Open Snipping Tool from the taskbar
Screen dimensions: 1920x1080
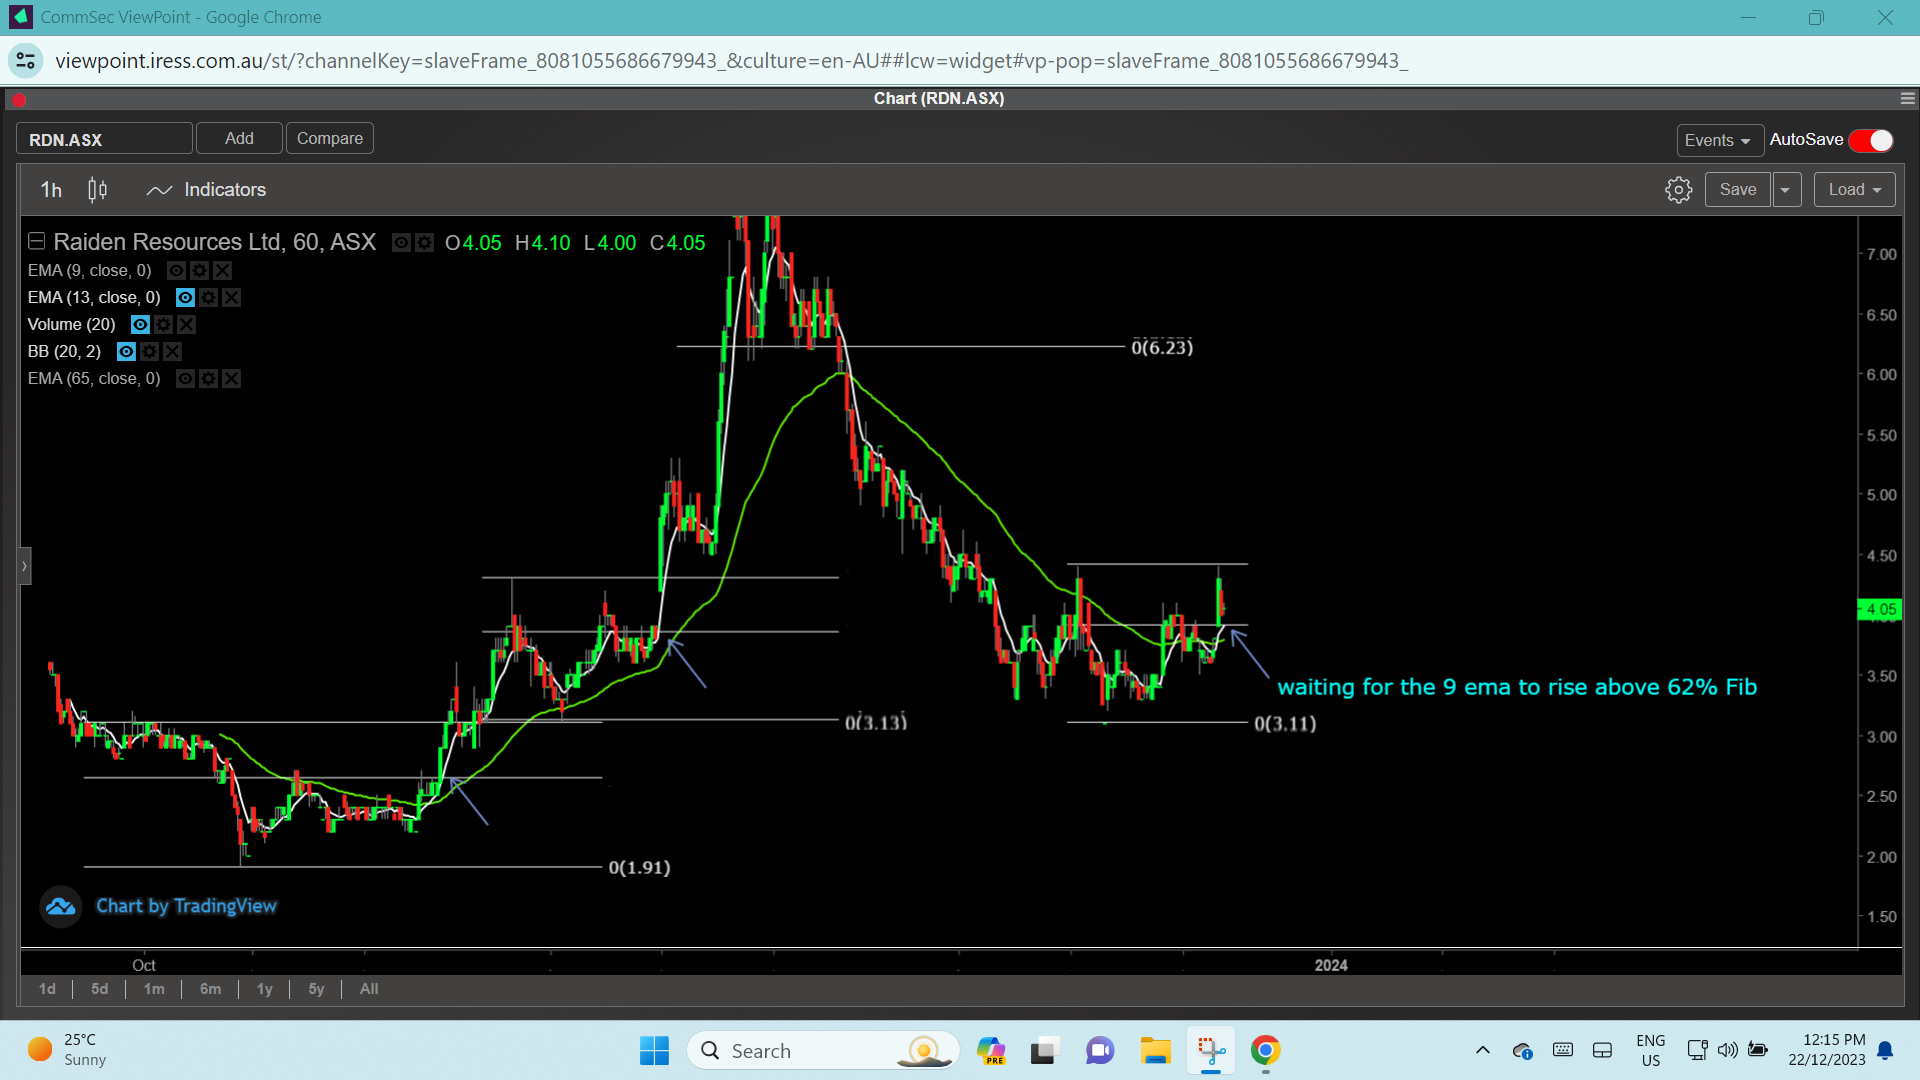point(1211,1051)
